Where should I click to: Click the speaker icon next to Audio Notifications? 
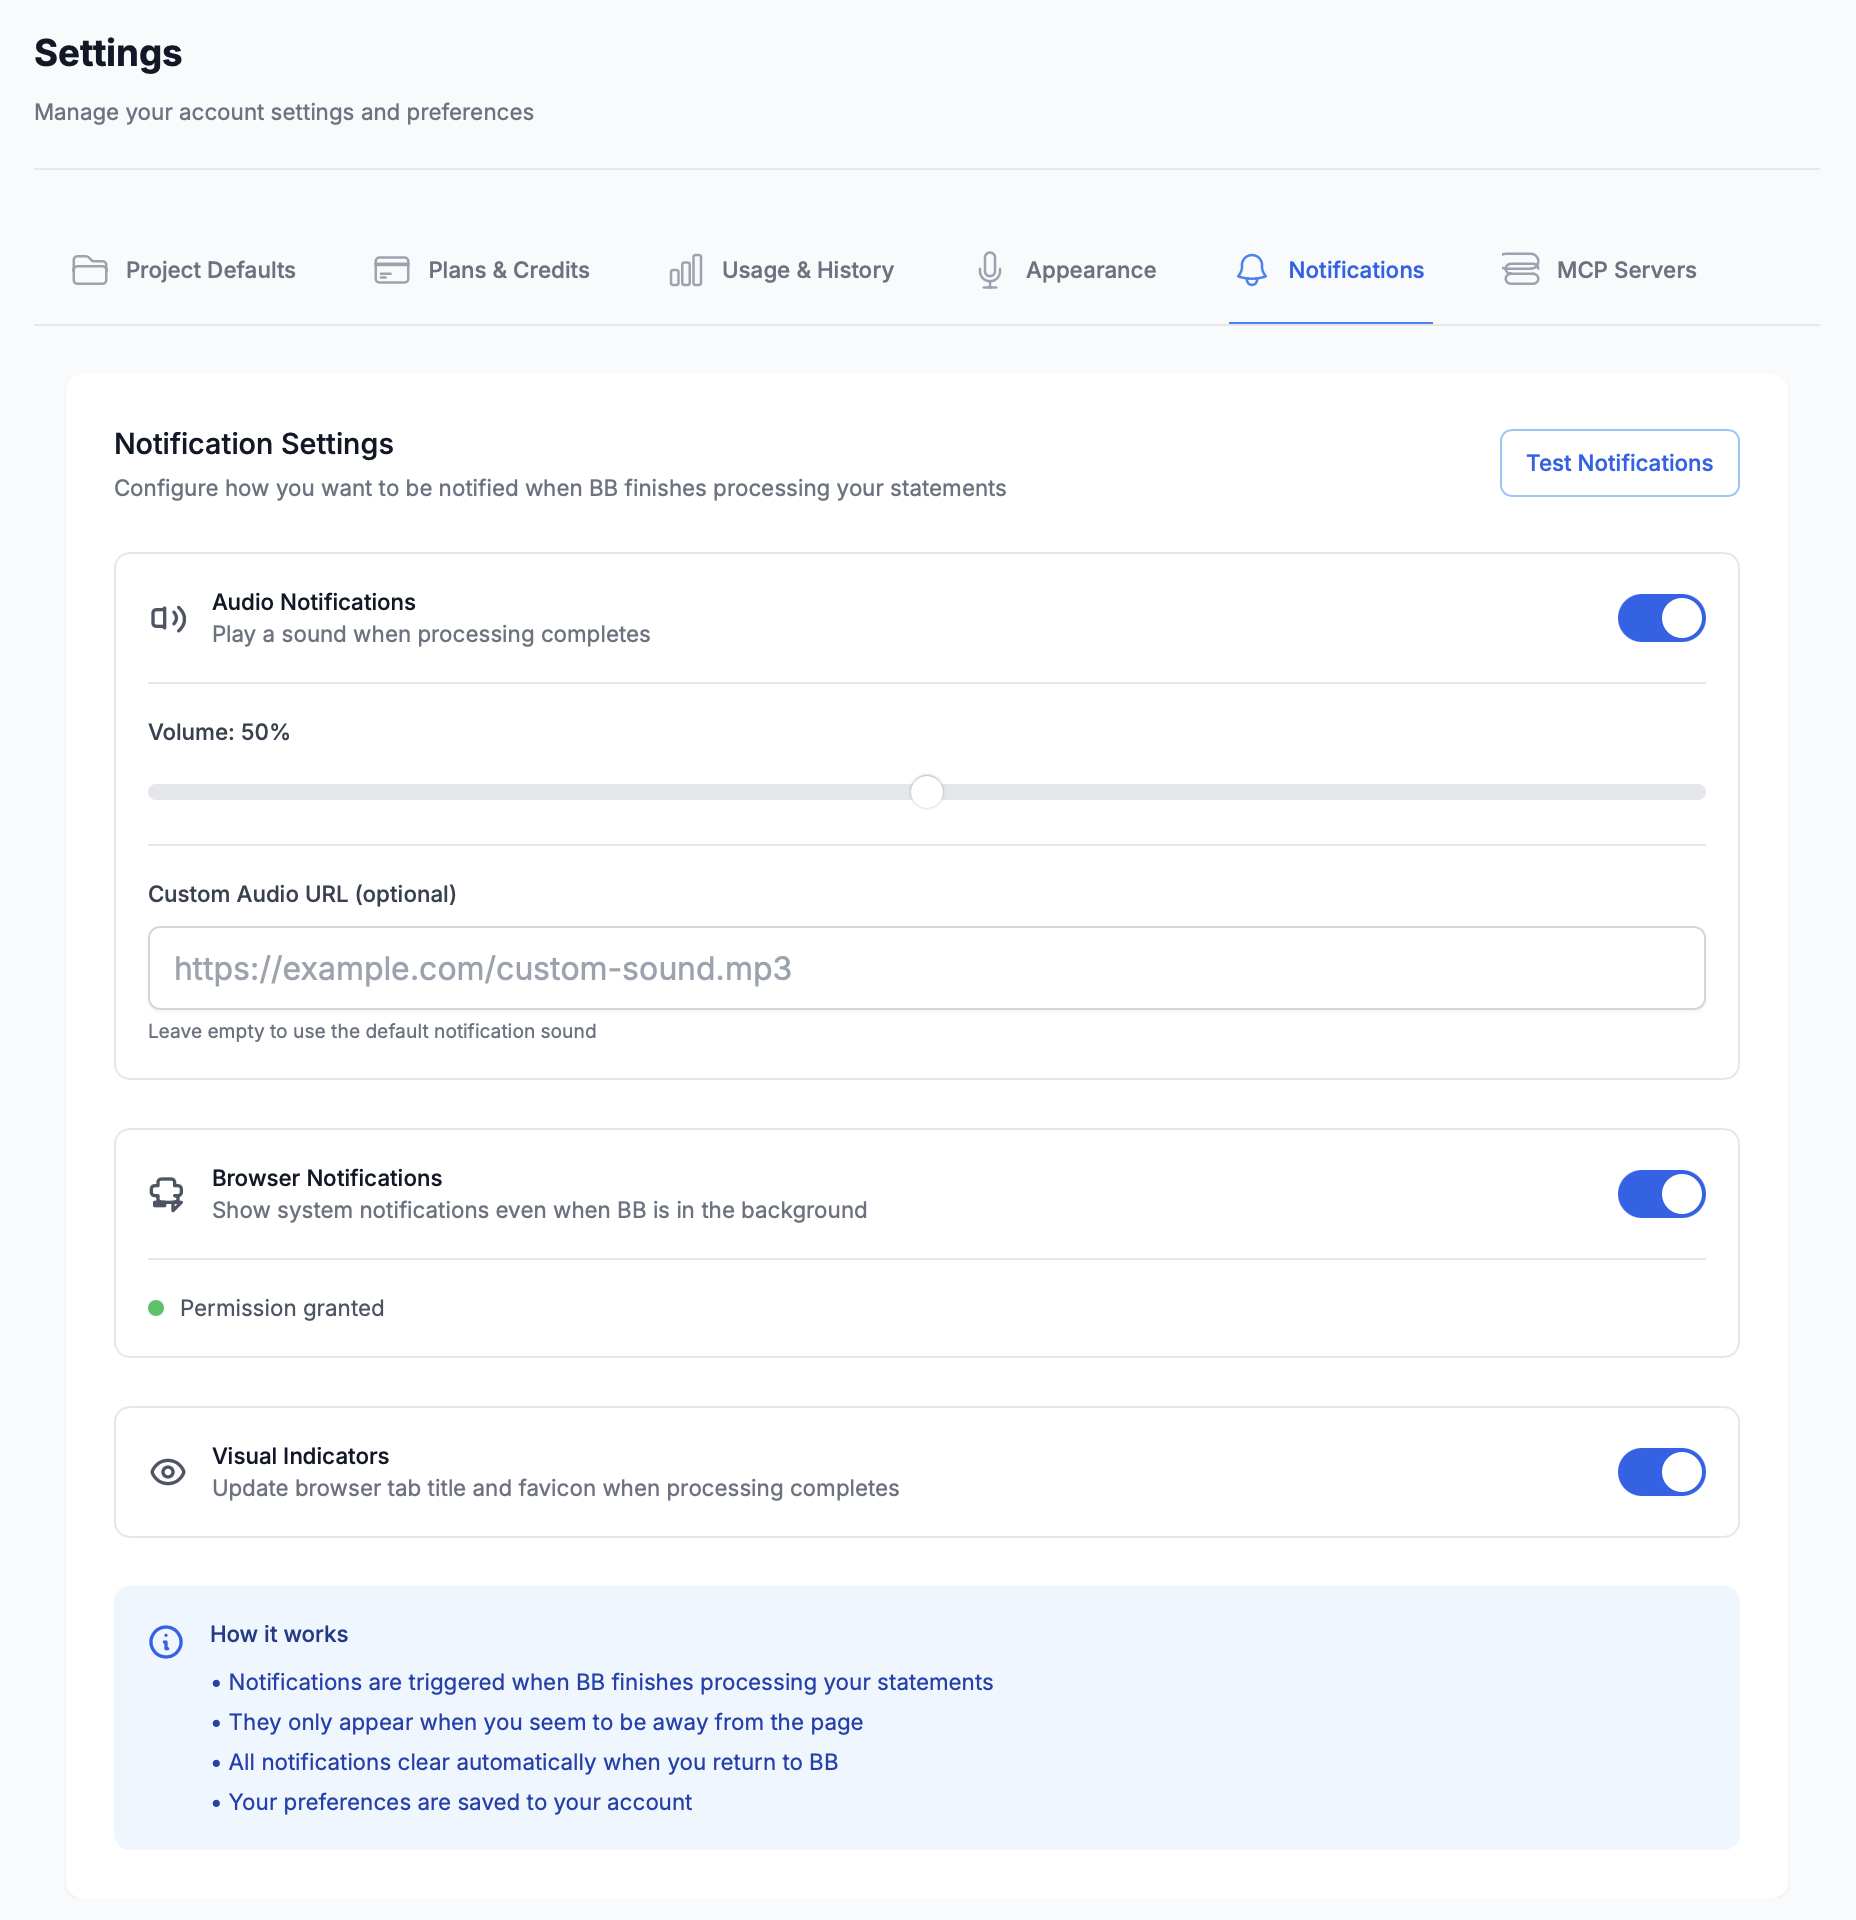[x=168, y=619]
